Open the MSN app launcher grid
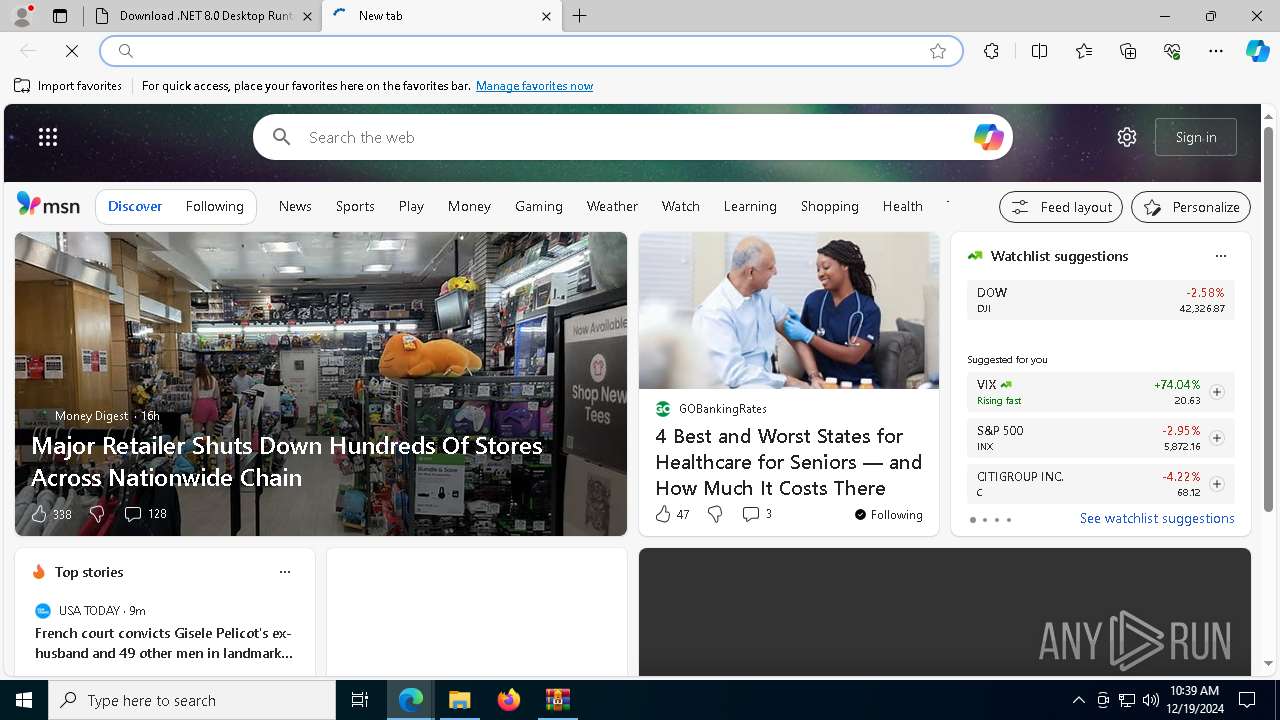1280x720 pixels. point(48,137)
